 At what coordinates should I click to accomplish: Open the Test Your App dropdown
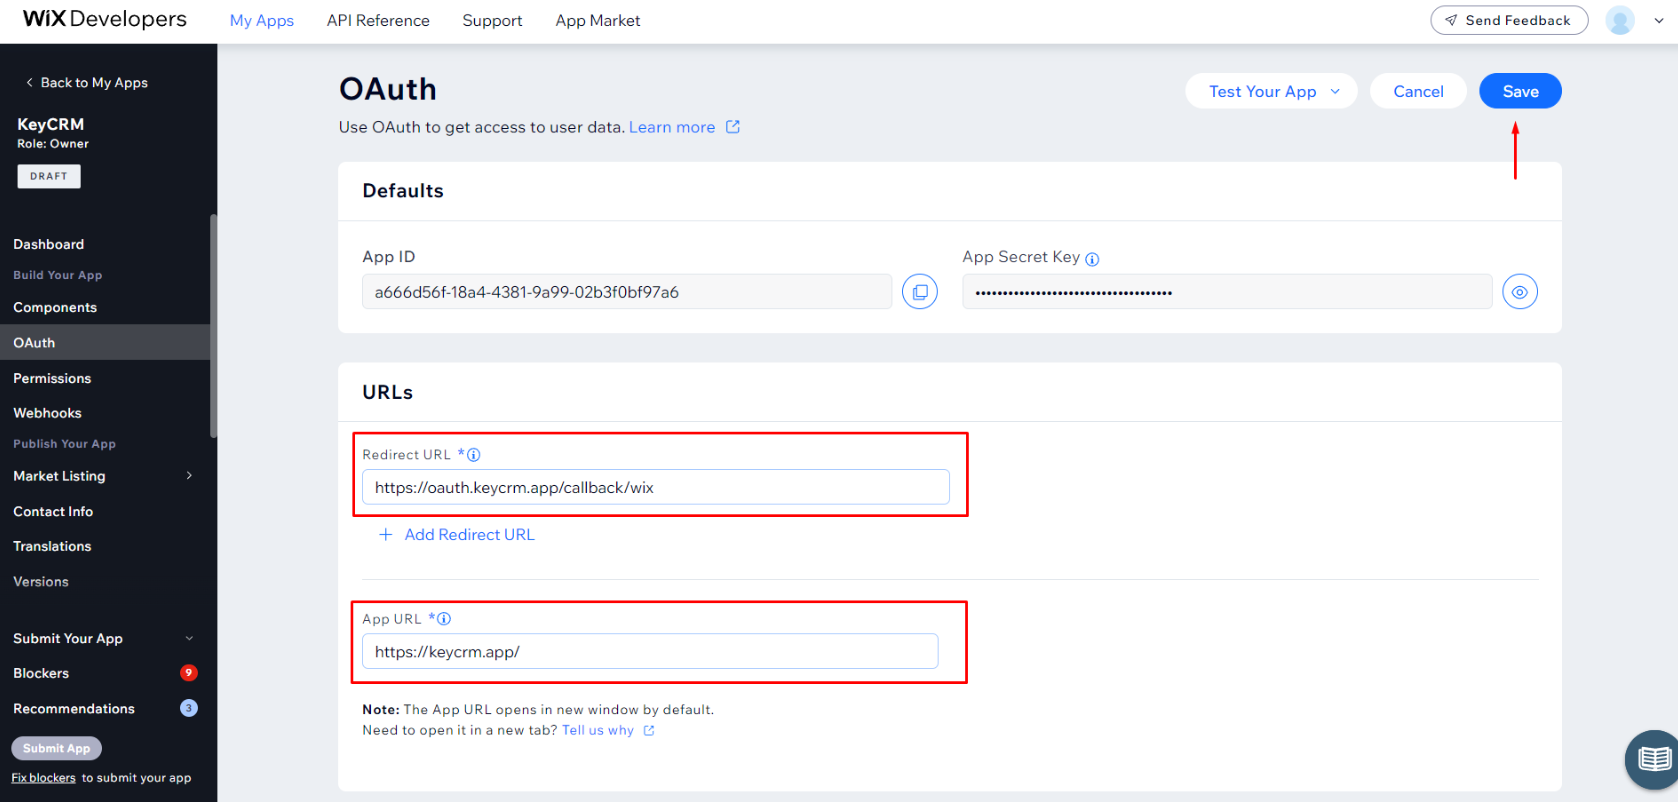click(x=1271, y=91)
